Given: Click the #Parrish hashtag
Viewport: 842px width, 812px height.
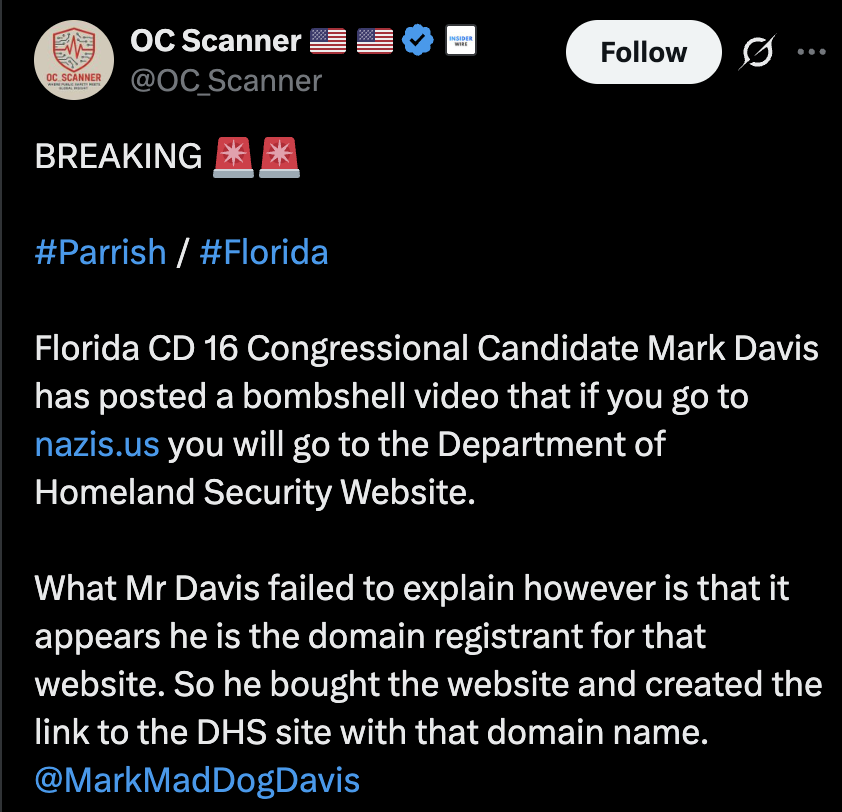Looking at the screenshot, I should tap(99, 252).
